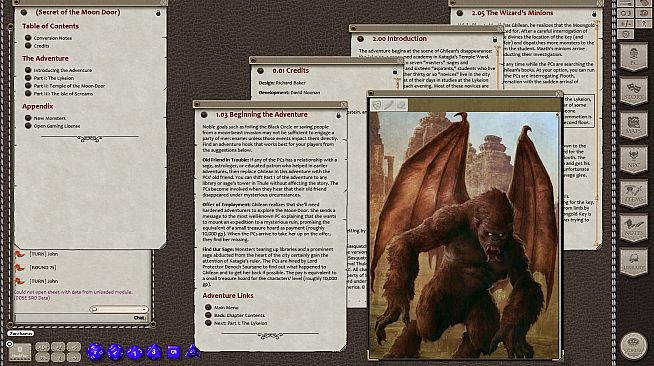Follow Next: Part I: The Lykeion link
The height and width of the screenshot is (366, 654).
240,323
